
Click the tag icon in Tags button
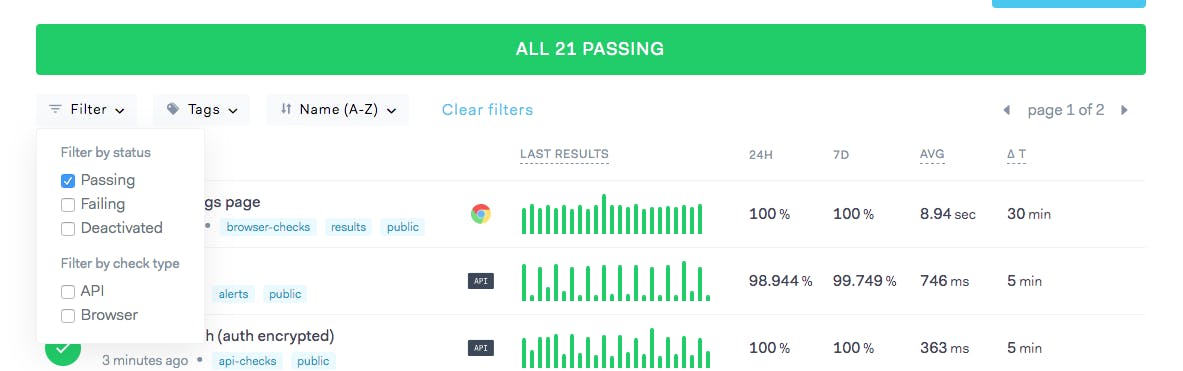[x=174, y=109]
